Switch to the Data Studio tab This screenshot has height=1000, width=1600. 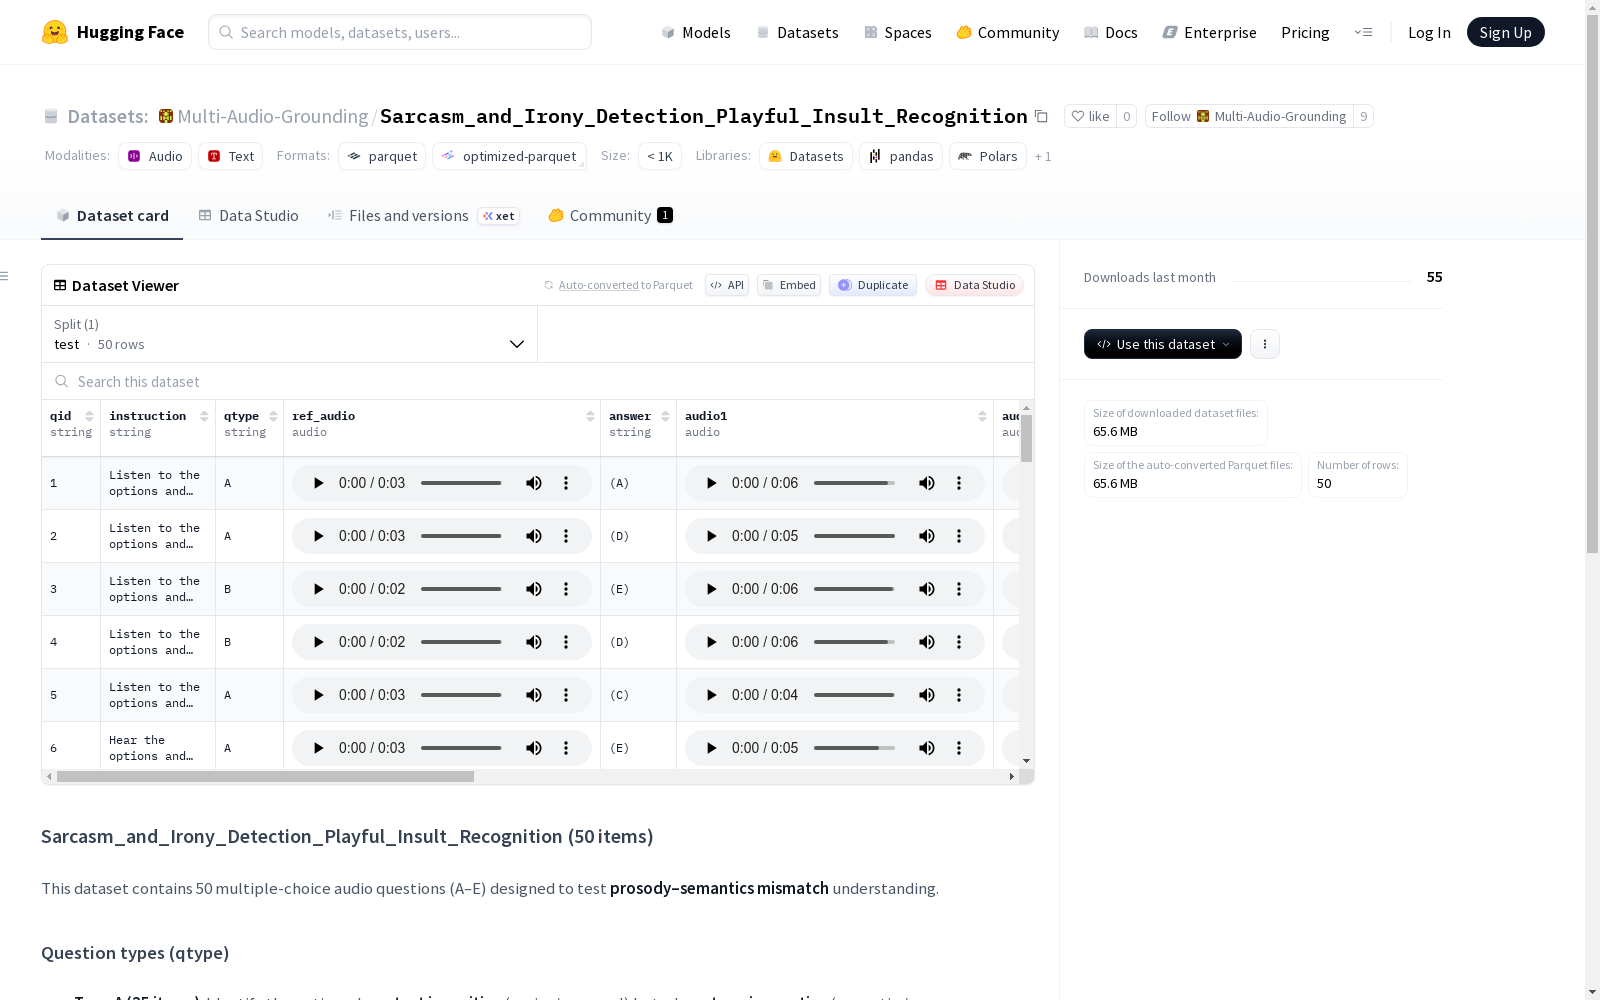(249, 216)
